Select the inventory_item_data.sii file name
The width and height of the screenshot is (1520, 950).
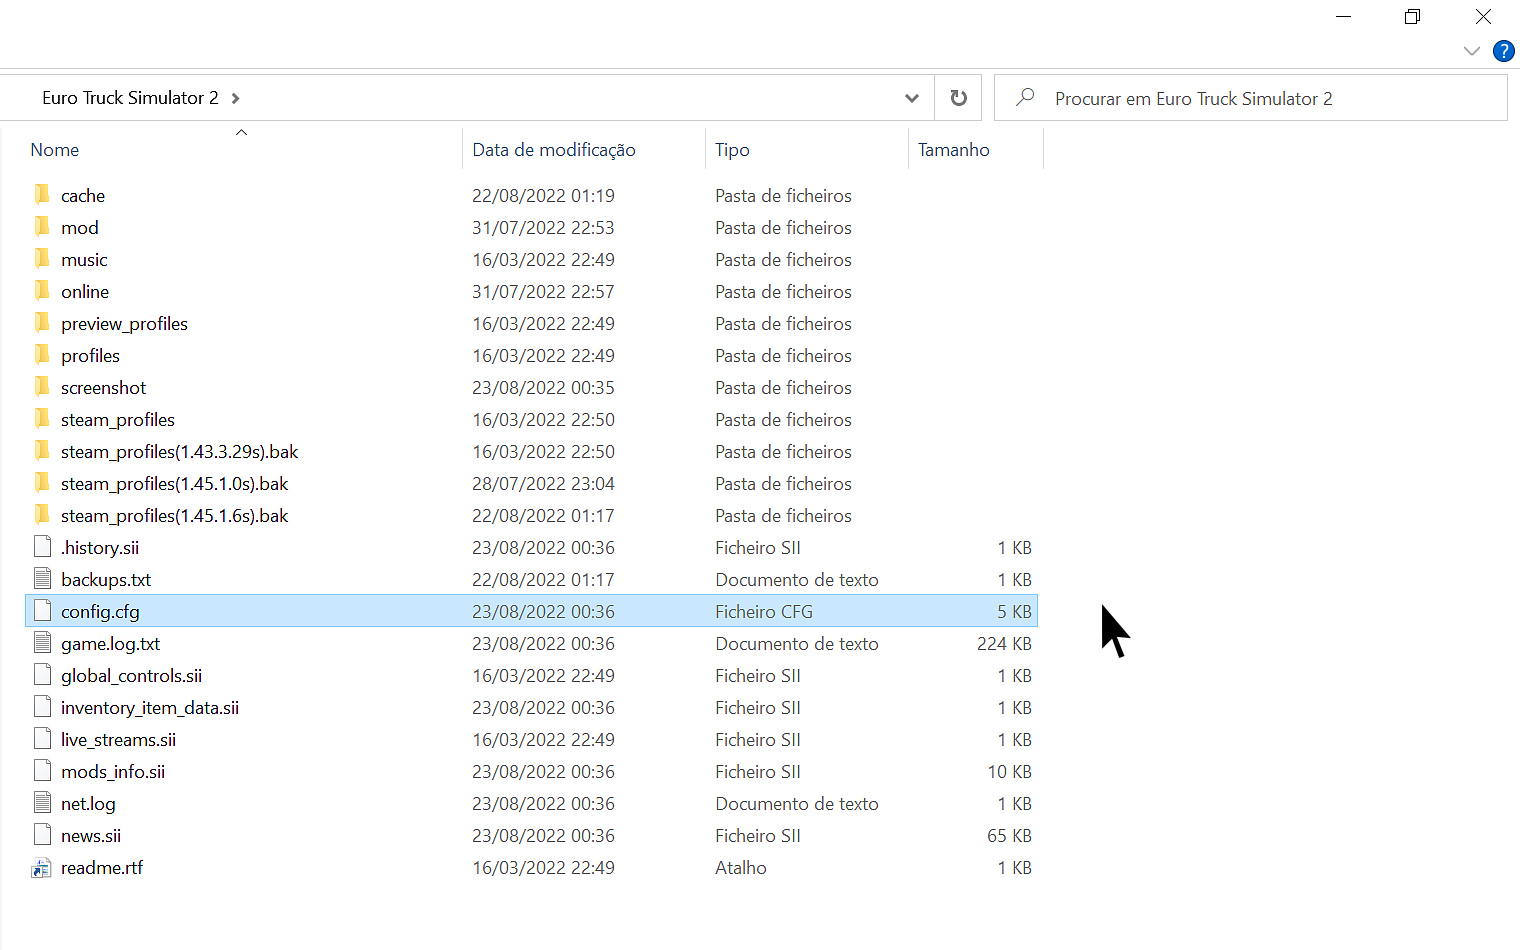[x=150, y=708]
